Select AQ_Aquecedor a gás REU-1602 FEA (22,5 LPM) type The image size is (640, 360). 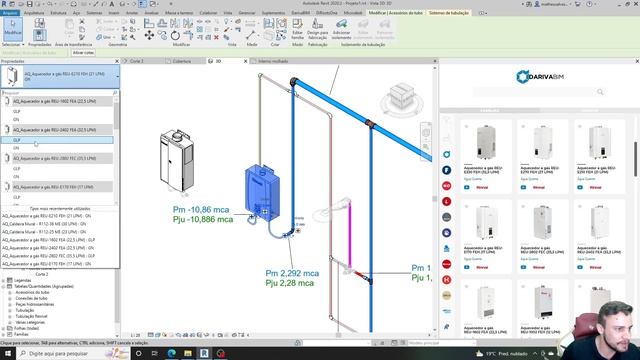tap(57, 101)
